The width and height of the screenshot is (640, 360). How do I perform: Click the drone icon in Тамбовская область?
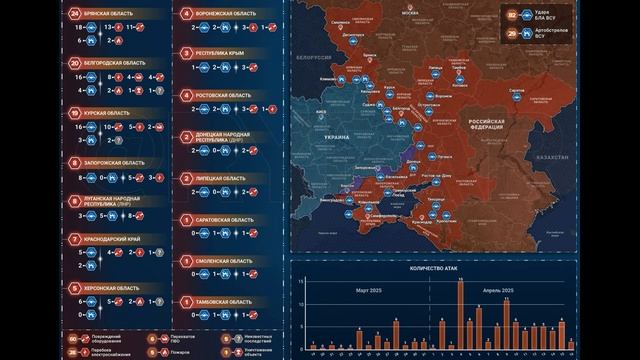pyautogui.click(x=204, y=315)
